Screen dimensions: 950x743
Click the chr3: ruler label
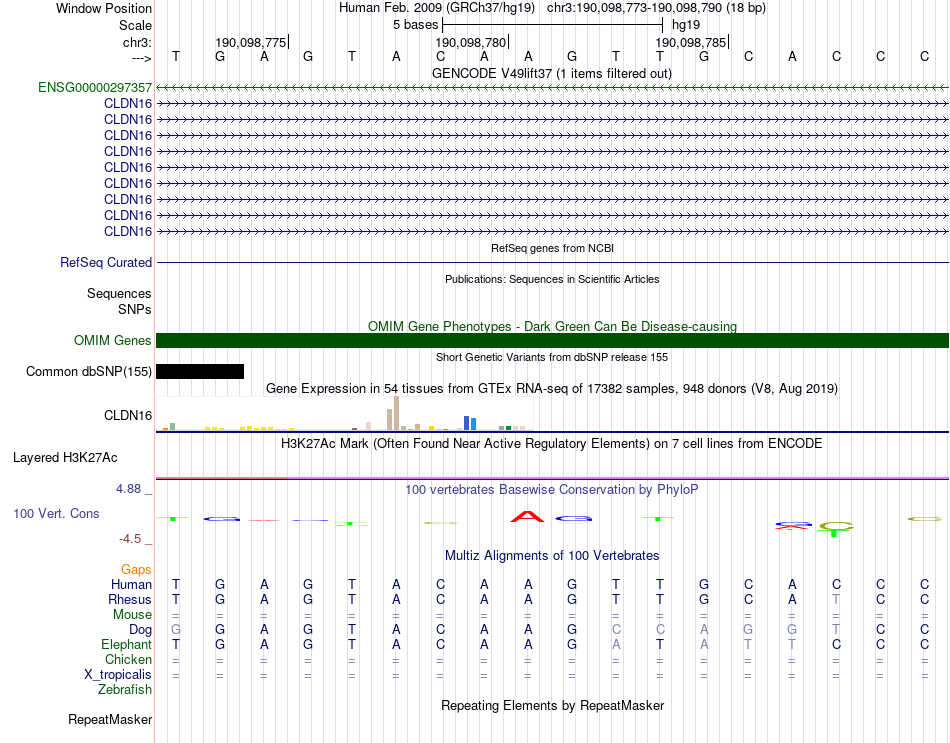point(137,42)
